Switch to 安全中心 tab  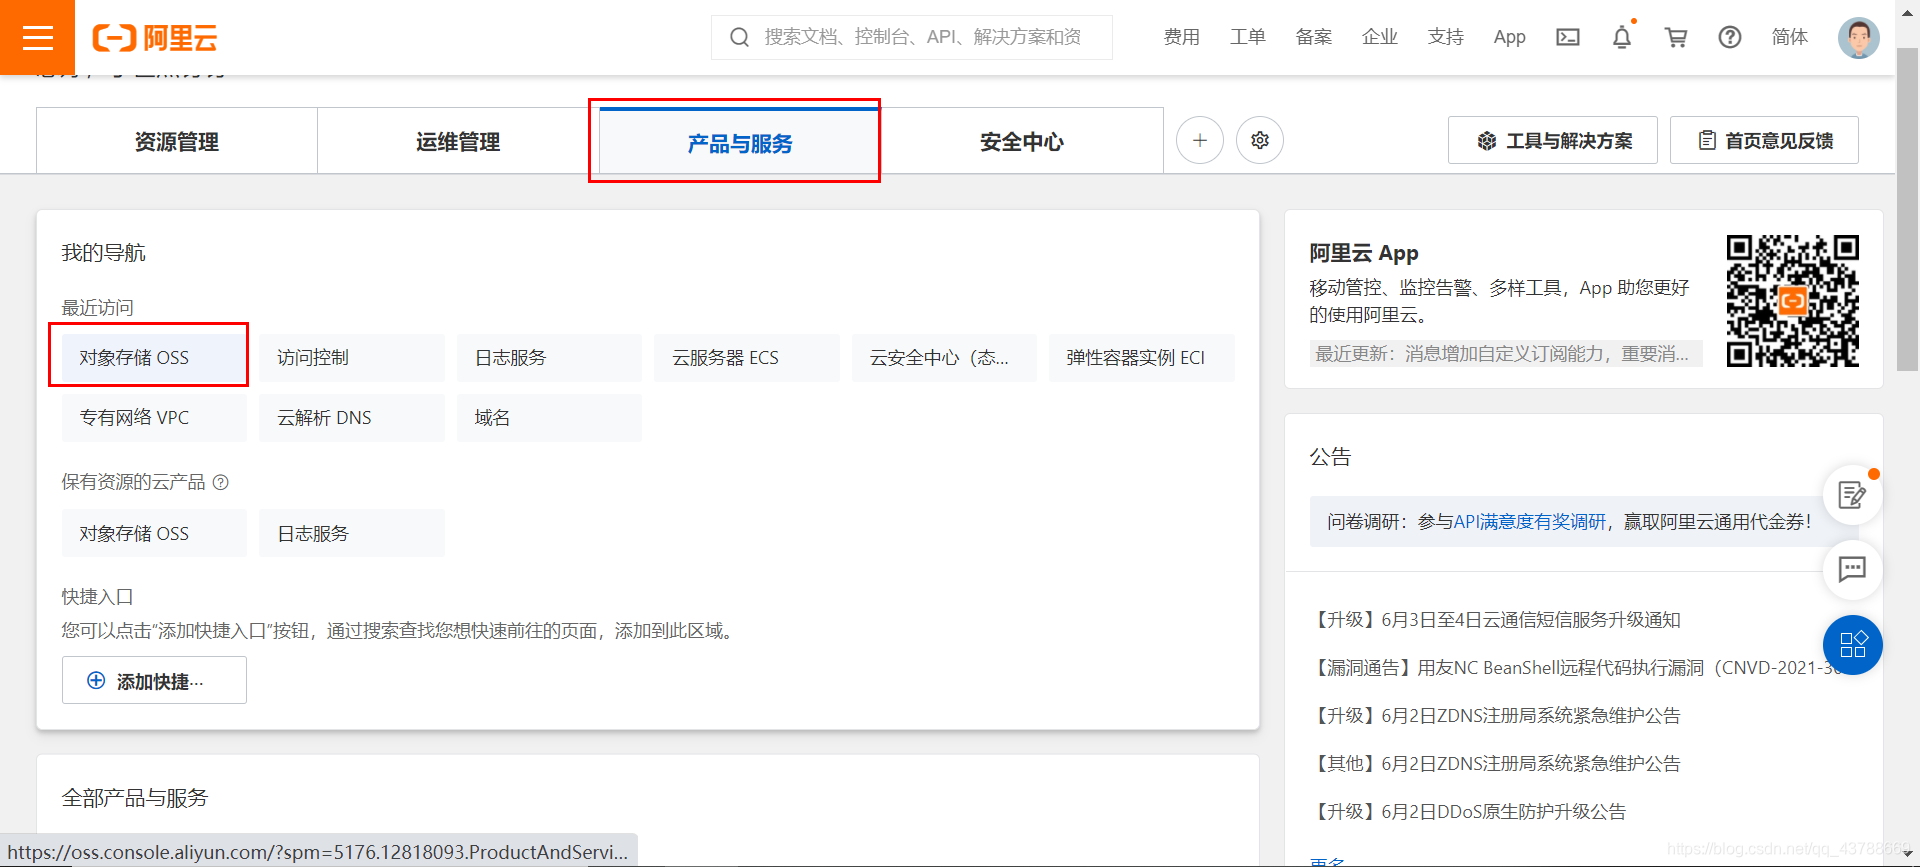click(1021, 141)
